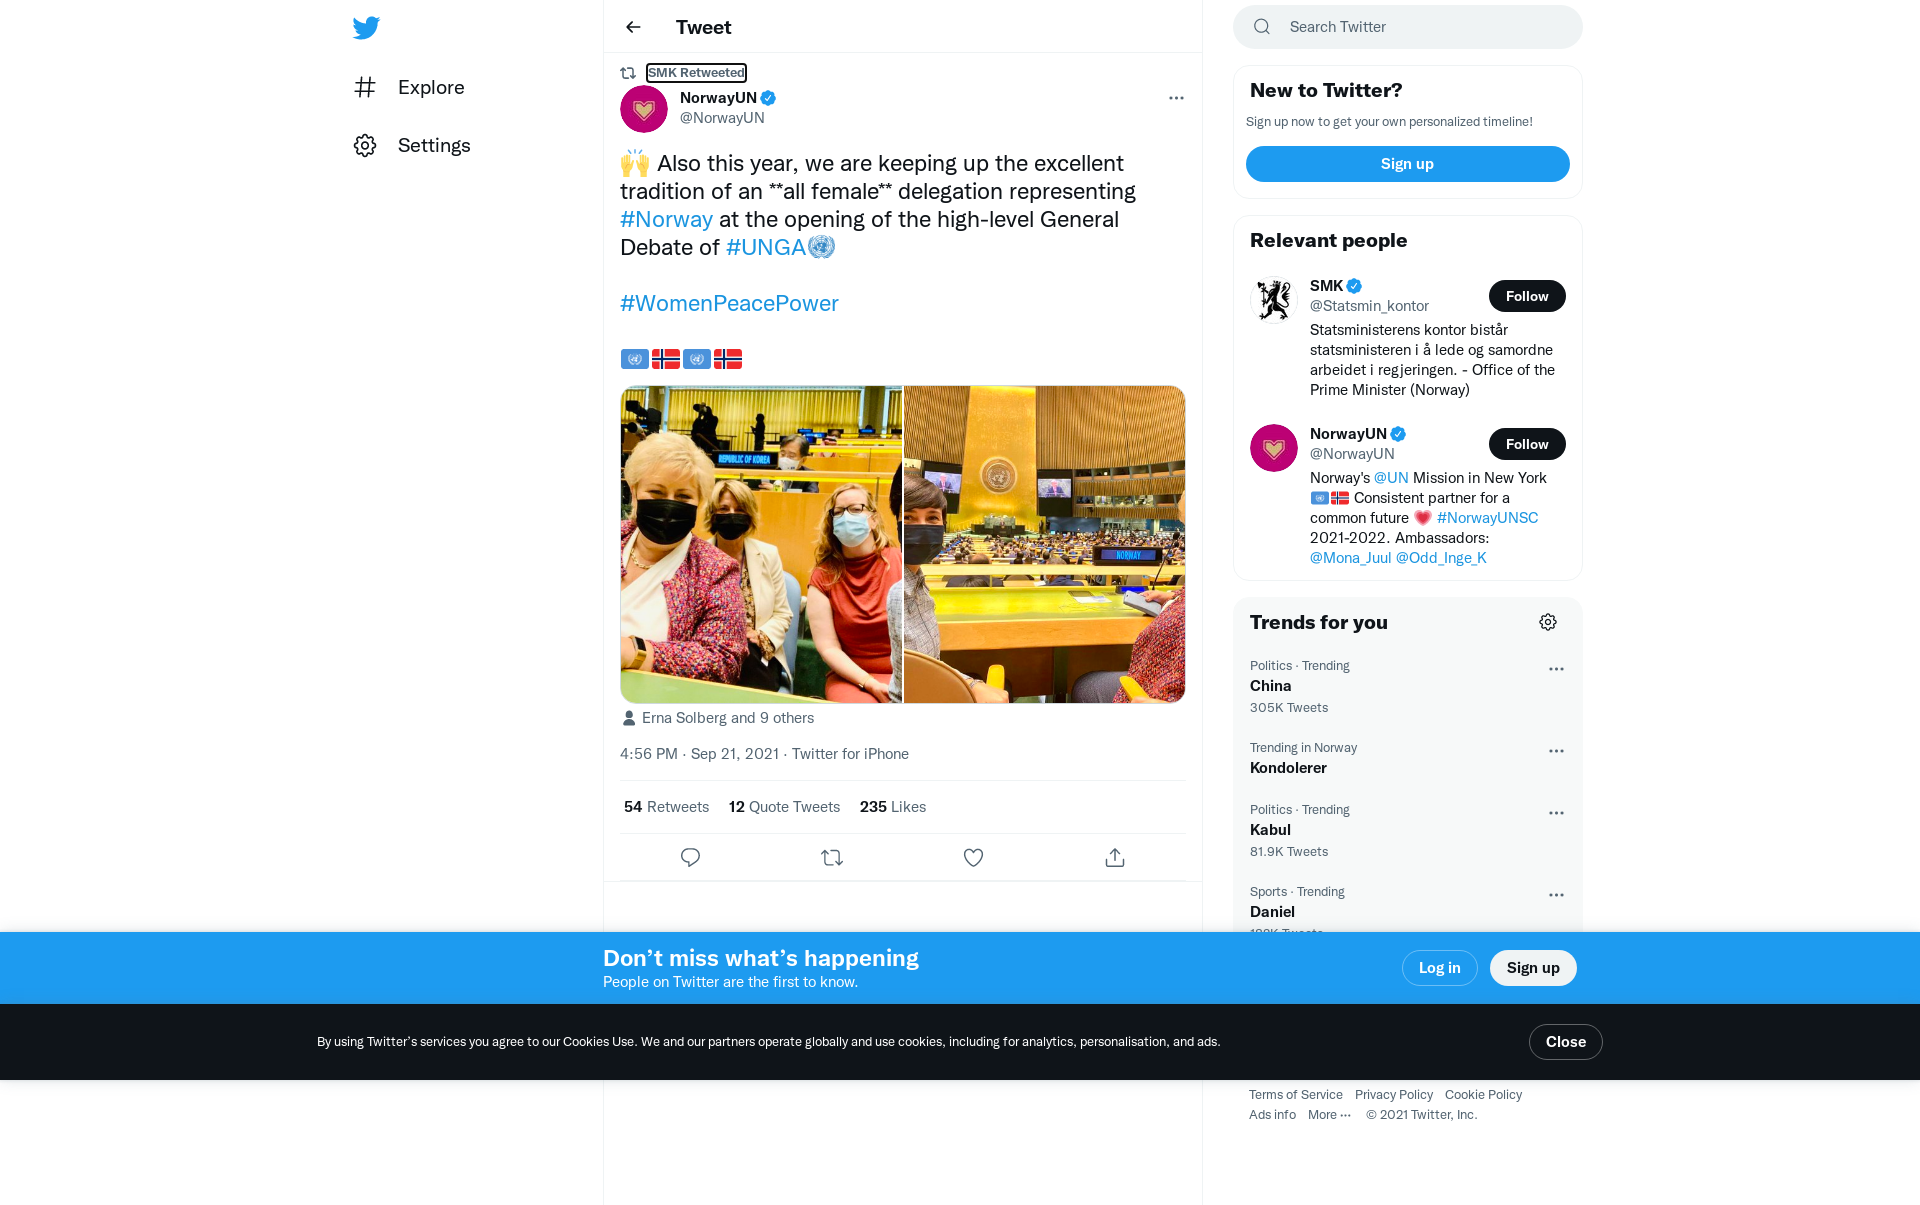Open Settings from the sidebar
Image resolution: width=1920 pixels, height=1205 pixels.
coord(412,146)
